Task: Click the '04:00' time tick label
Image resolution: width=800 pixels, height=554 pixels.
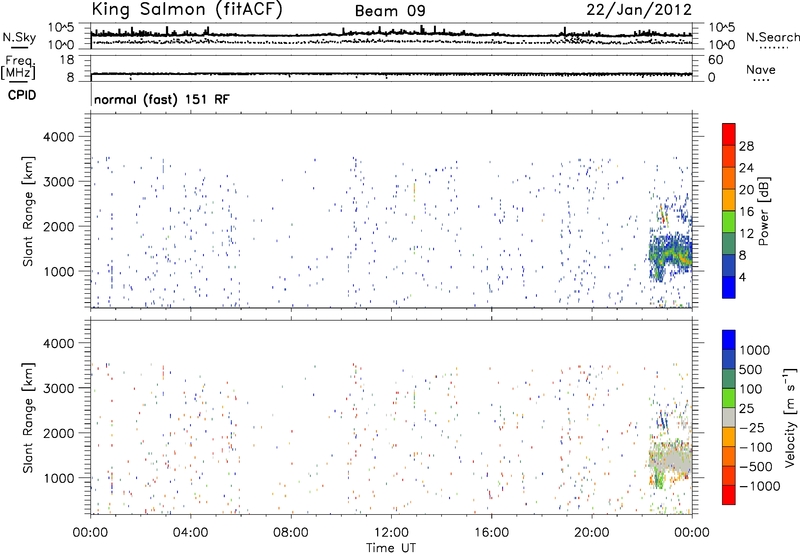Action: 190,533
